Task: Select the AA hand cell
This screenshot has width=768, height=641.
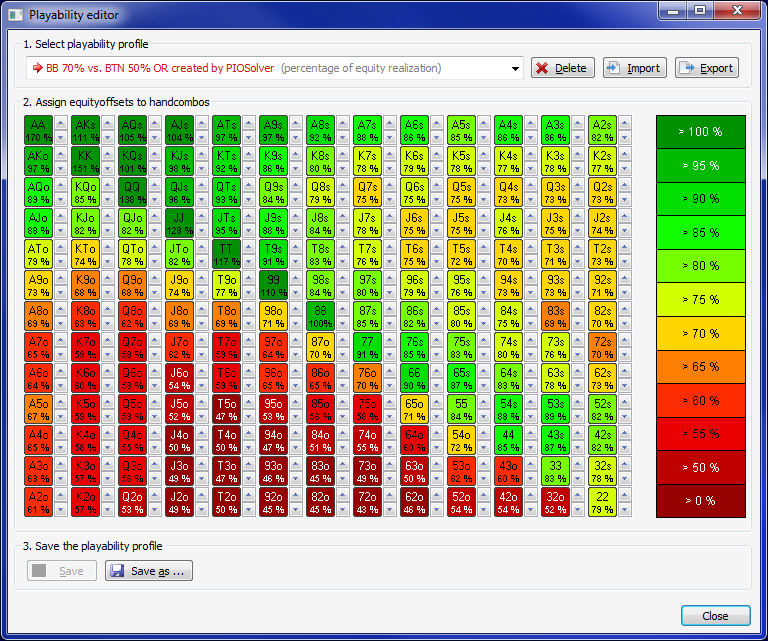Action: [38, 130]
